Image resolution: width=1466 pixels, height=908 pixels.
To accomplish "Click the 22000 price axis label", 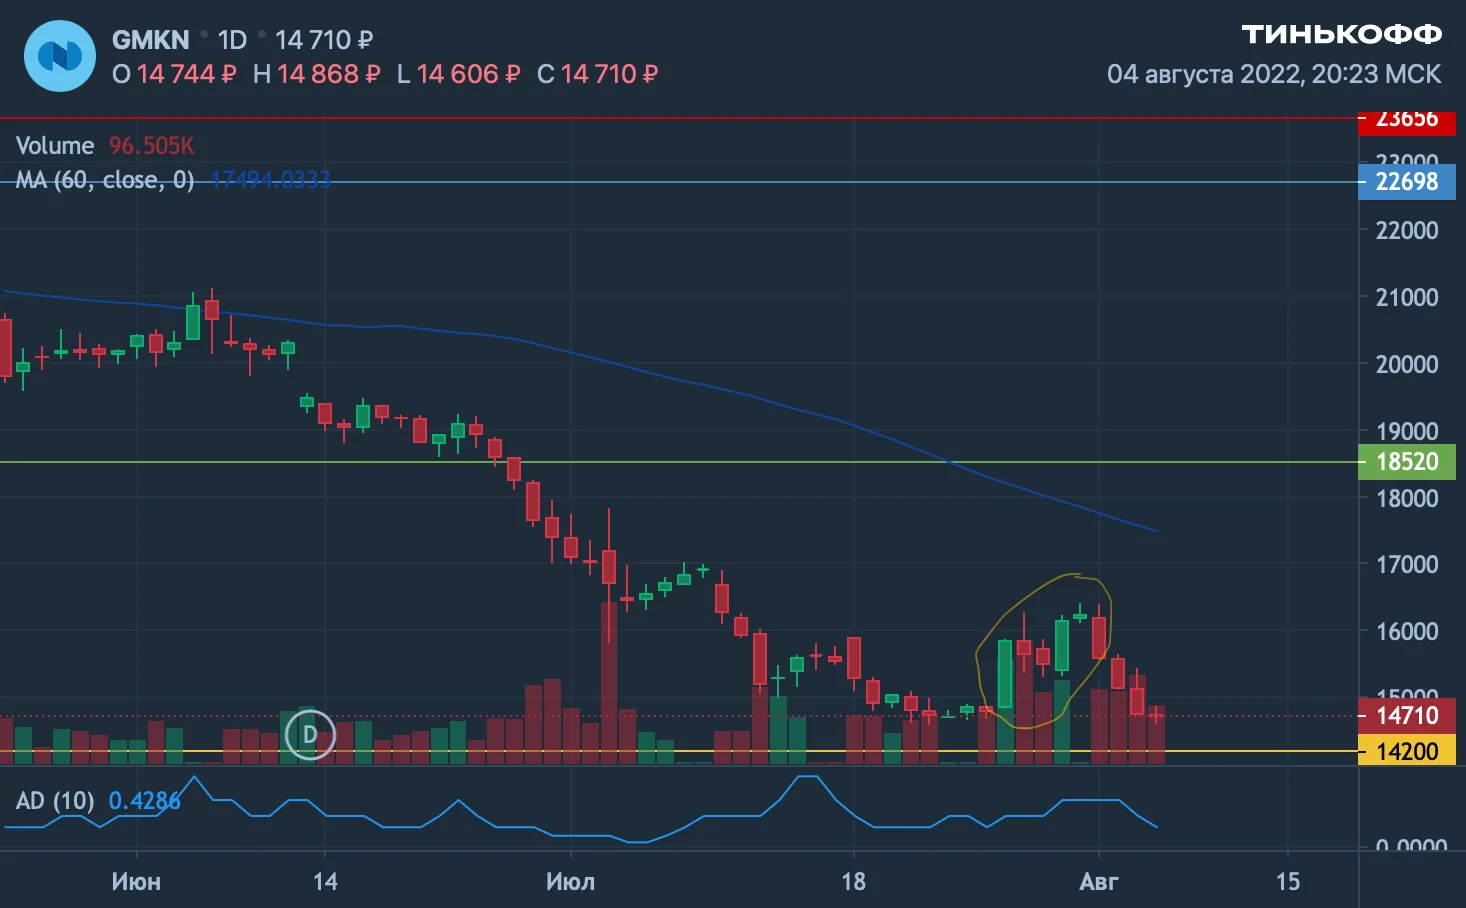I will tap(1407, 230).
